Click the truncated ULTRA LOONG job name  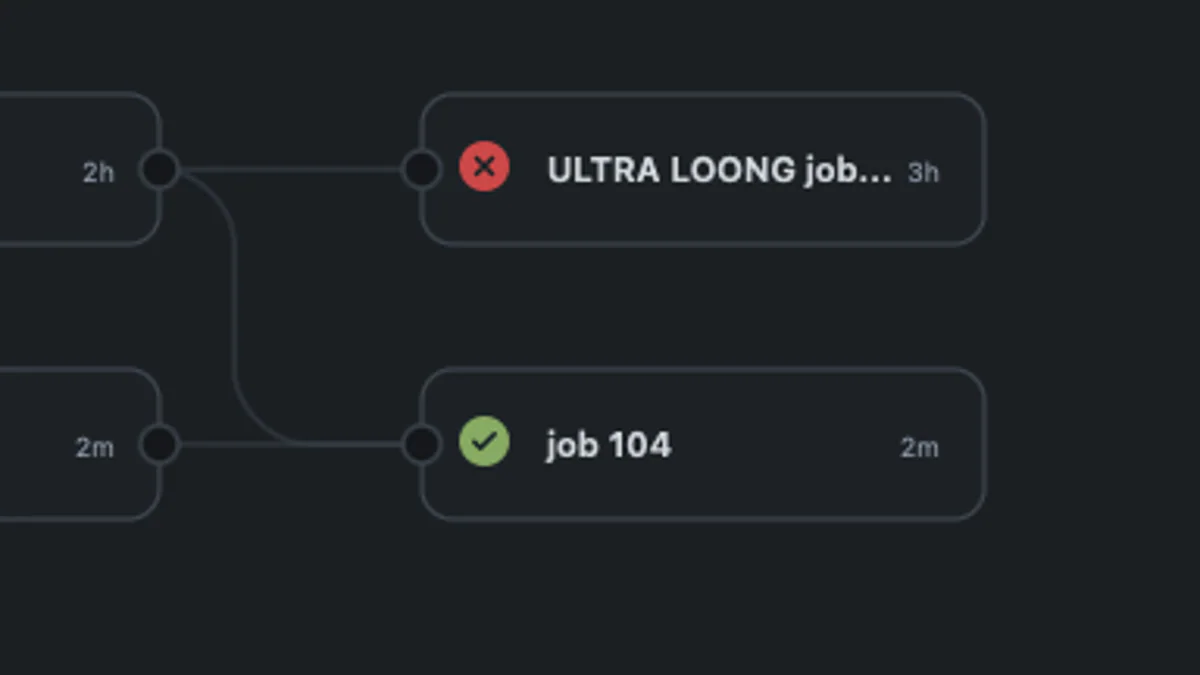(x=720, y=170)
